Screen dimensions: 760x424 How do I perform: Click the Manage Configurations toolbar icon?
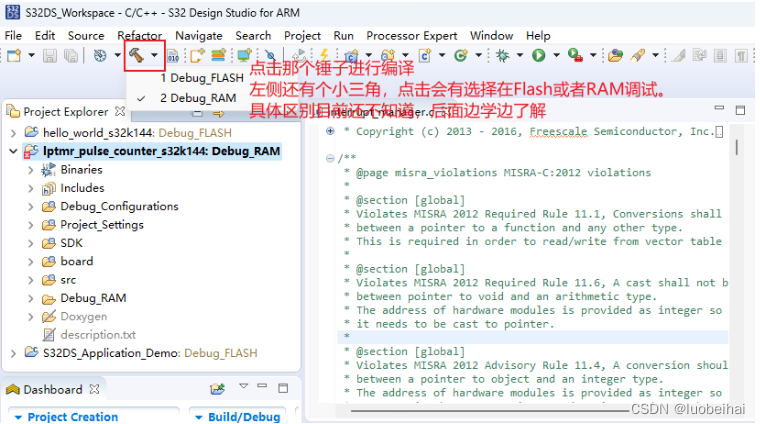pos(100,56)
